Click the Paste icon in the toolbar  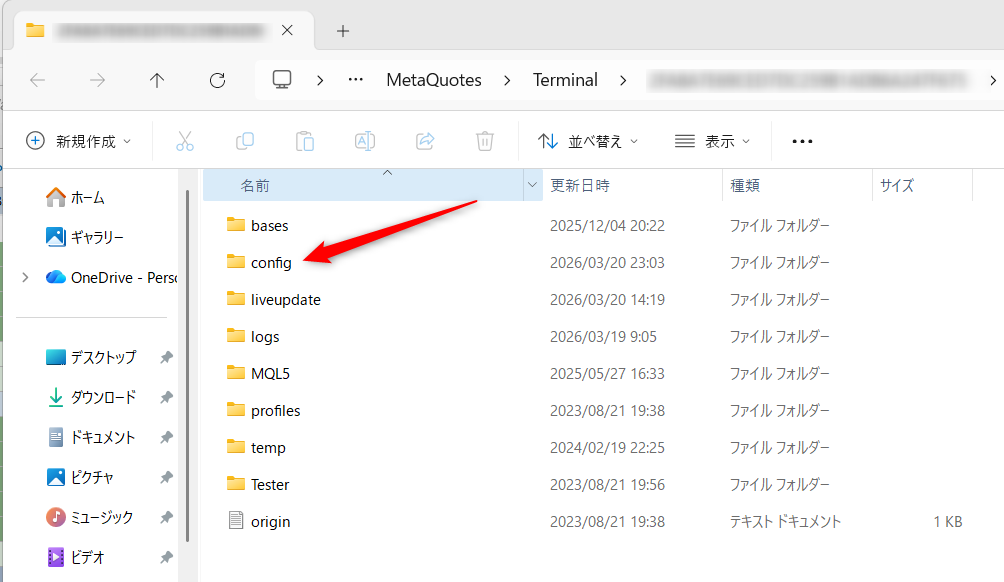tap(304, 141)
